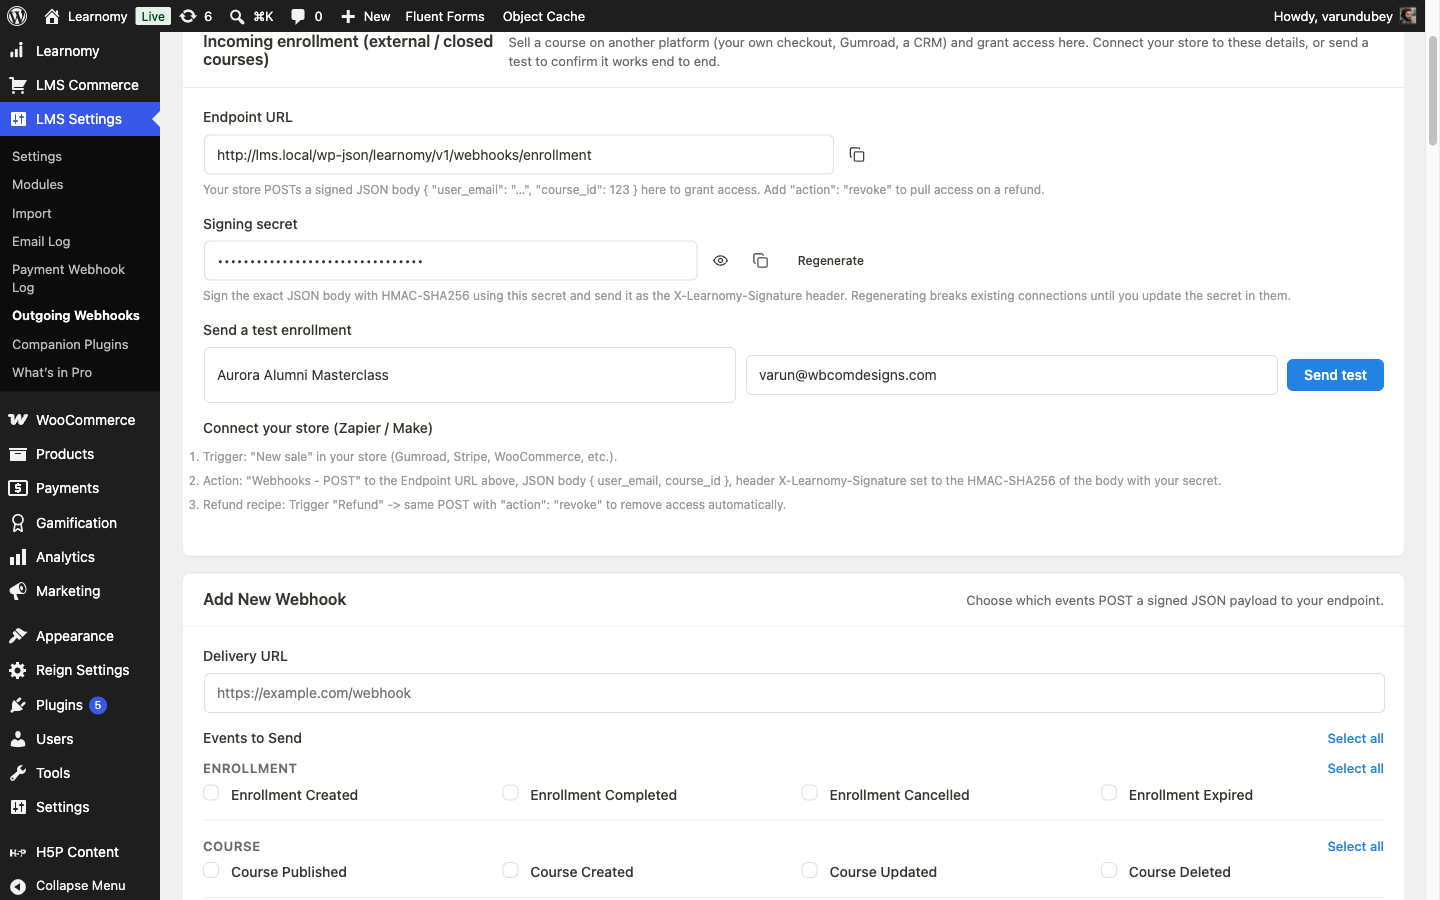The width and height of the screenshot is (1440, 900).
Task: Open the Email Log submenu item
Action: 41,242
